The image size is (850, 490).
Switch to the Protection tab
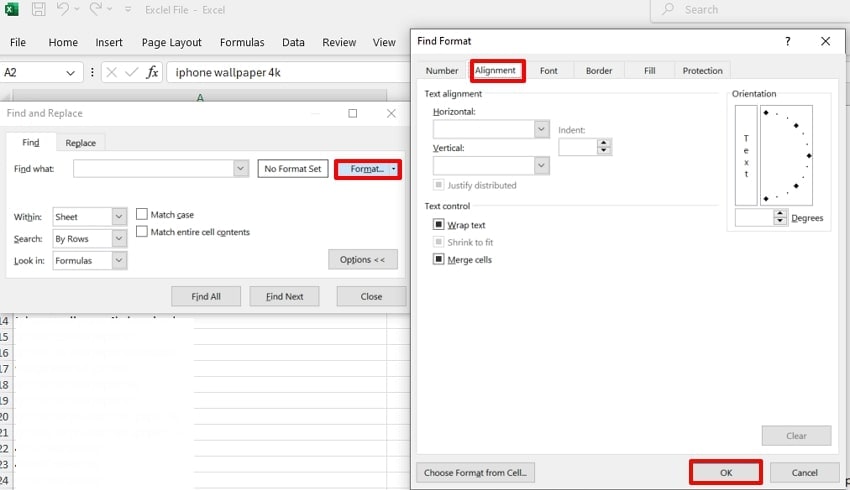(702, 70)
